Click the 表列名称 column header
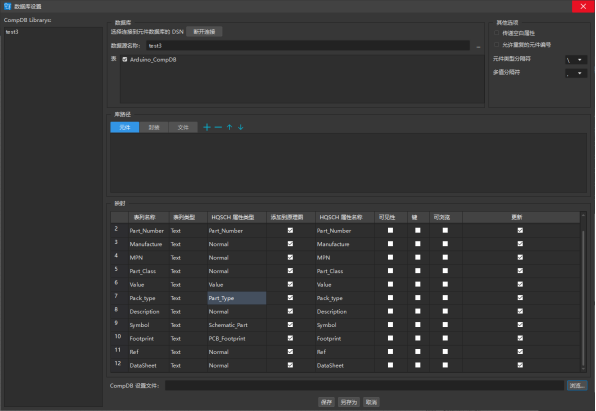Screen dimensions: 596x411 [149, 217]
